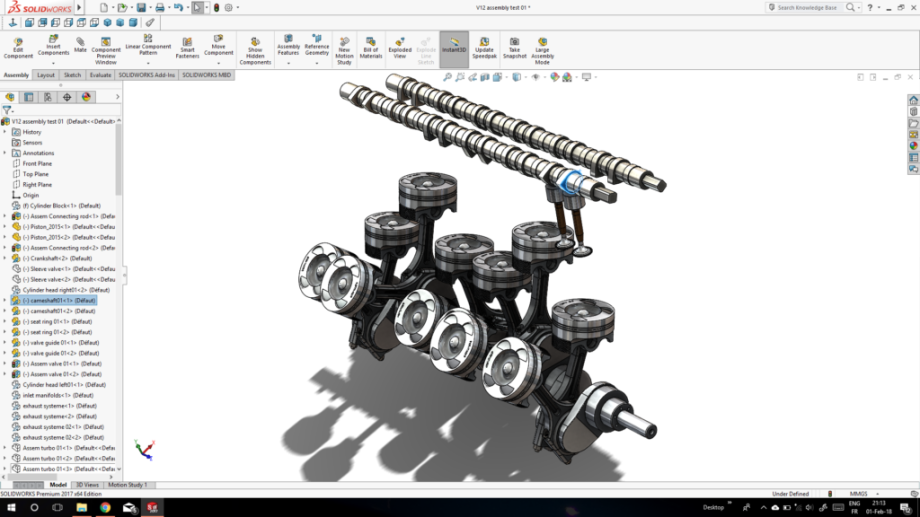920x517 pixels.
Task: Expand the Crankshaft<2> tree node
Action: click(5, 258)
